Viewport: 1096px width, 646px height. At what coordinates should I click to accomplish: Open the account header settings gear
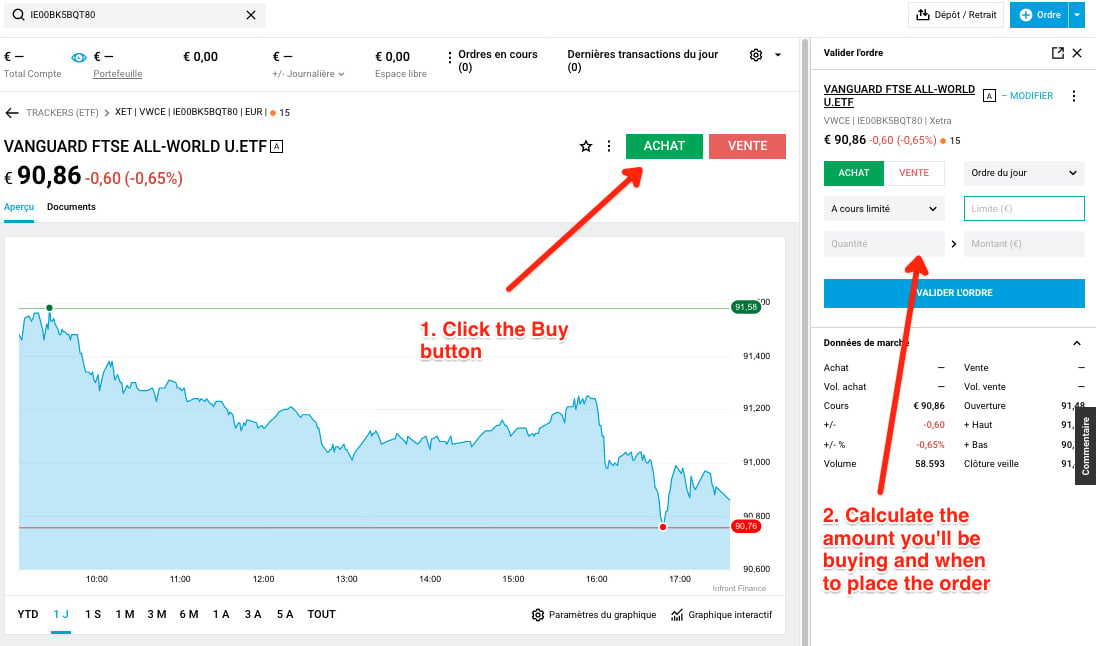point(756,55)
